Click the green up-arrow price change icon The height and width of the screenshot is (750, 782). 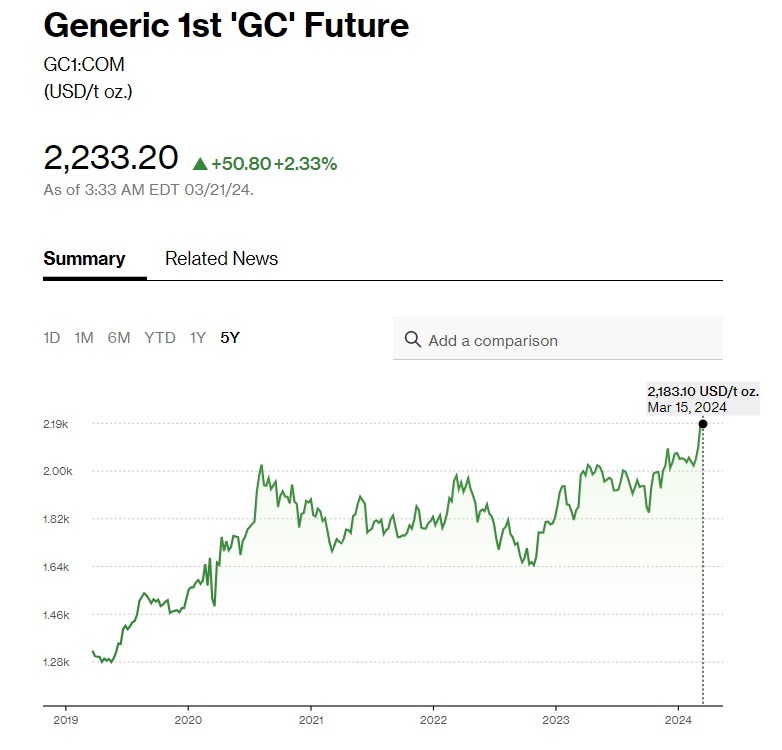(x=200, y=164)
